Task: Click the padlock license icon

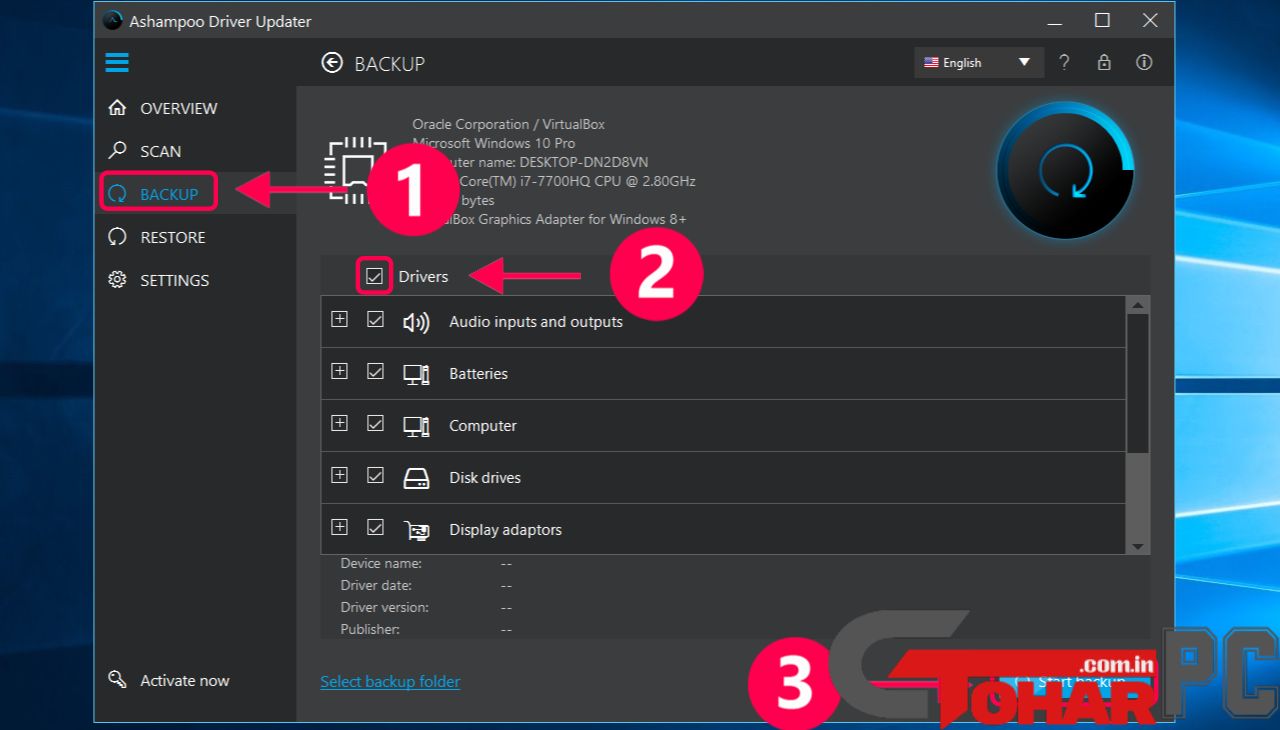Action: (1104, 62)
